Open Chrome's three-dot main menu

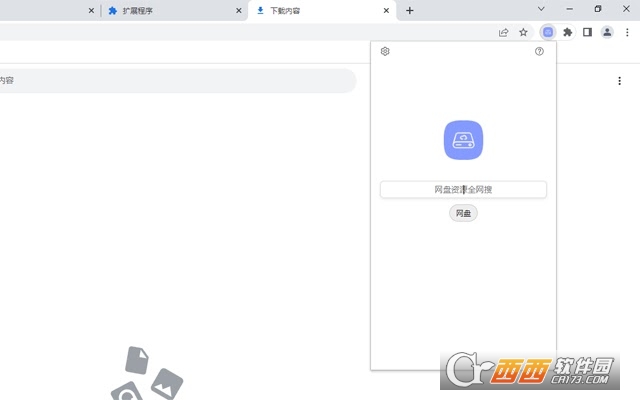pyautogui.click(x=627, y=32)
